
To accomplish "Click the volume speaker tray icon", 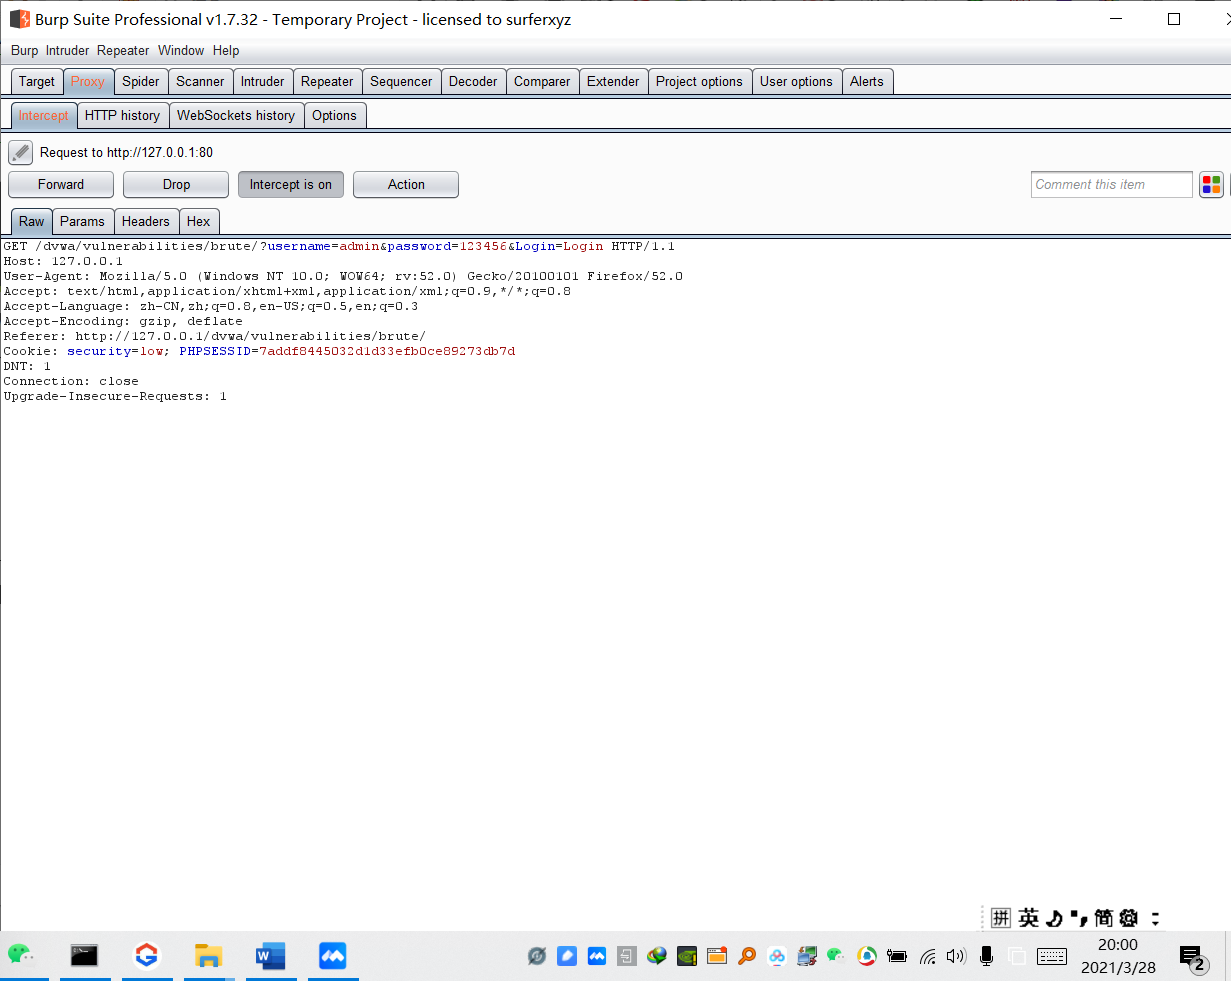I will (x=956, y=956).
